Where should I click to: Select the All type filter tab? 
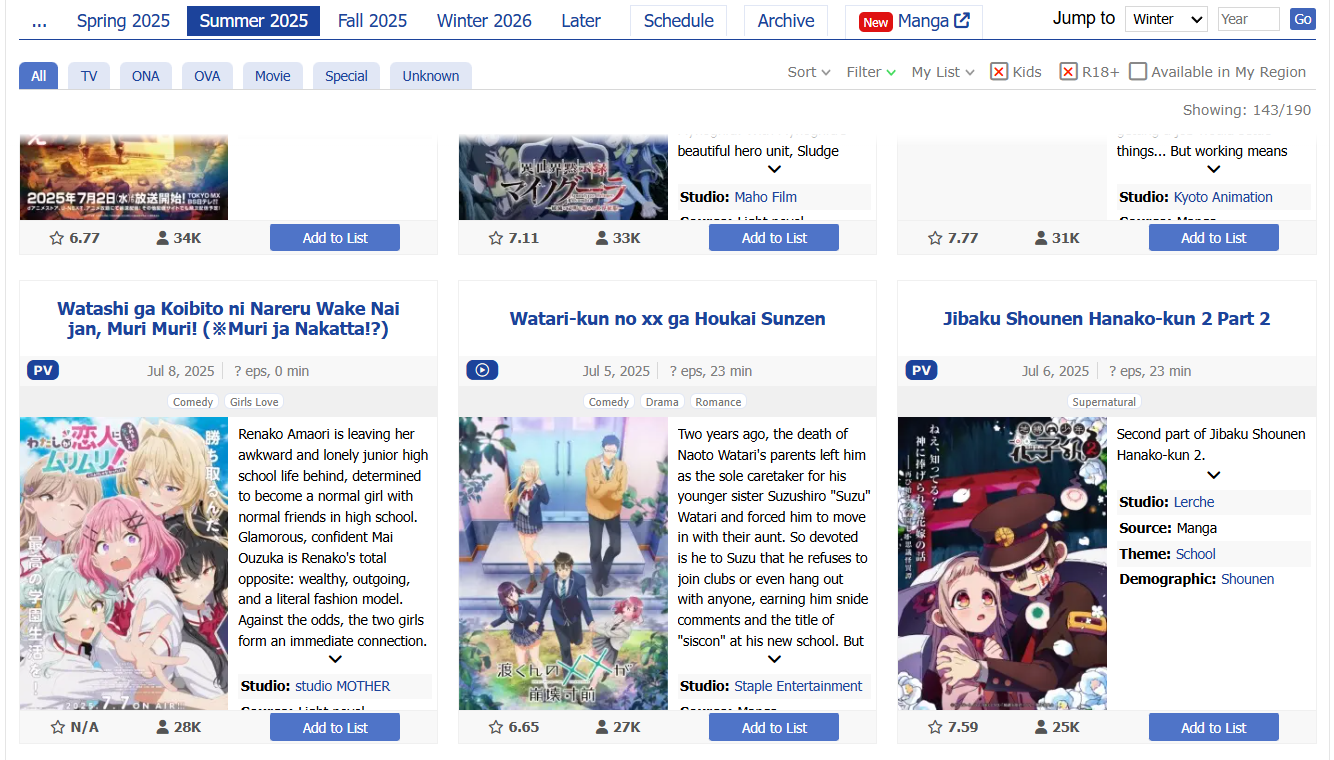[38, 76]
